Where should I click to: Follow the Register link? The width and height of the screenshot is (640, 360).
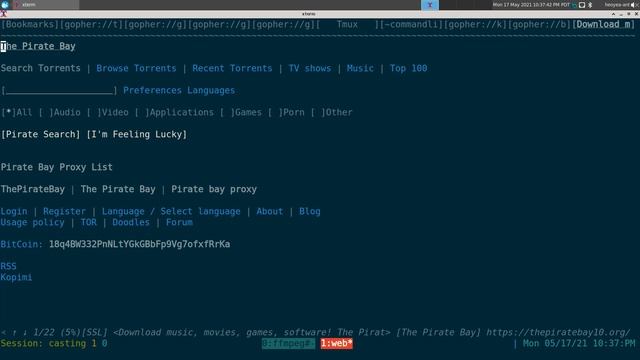64,211
